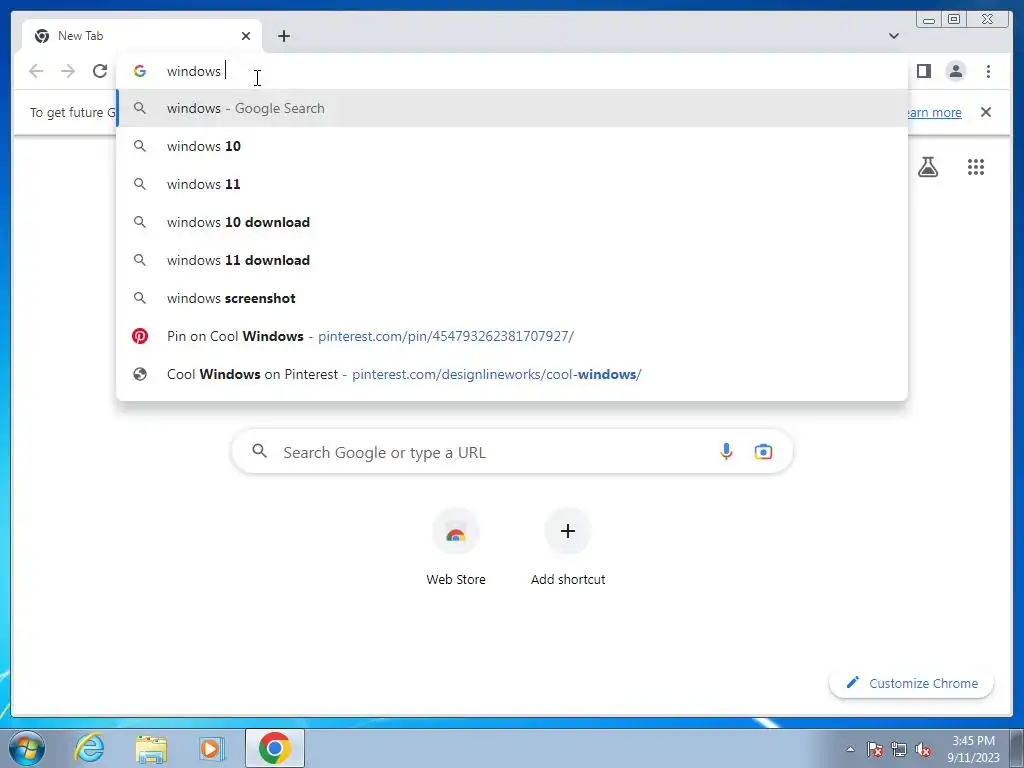Screen dimensions: 1024x768
Task: Open the Search Labs flask icon
Action: [927, 167]
